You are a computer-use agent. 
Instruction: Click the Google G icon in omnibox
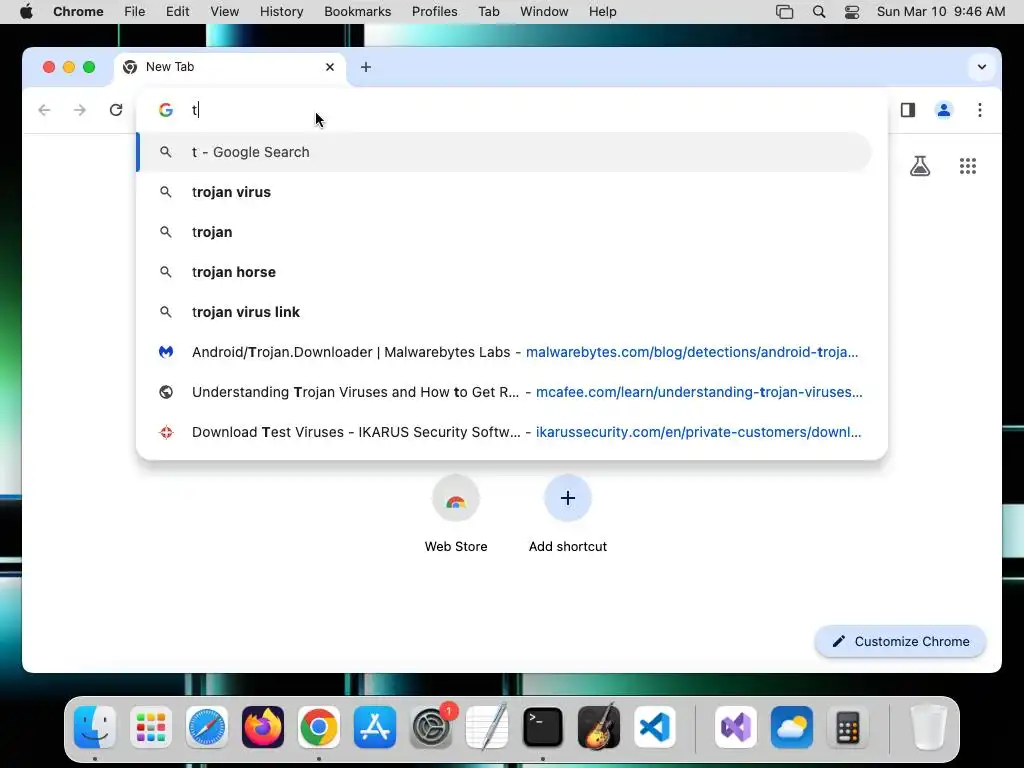click(x=166, y=110)
